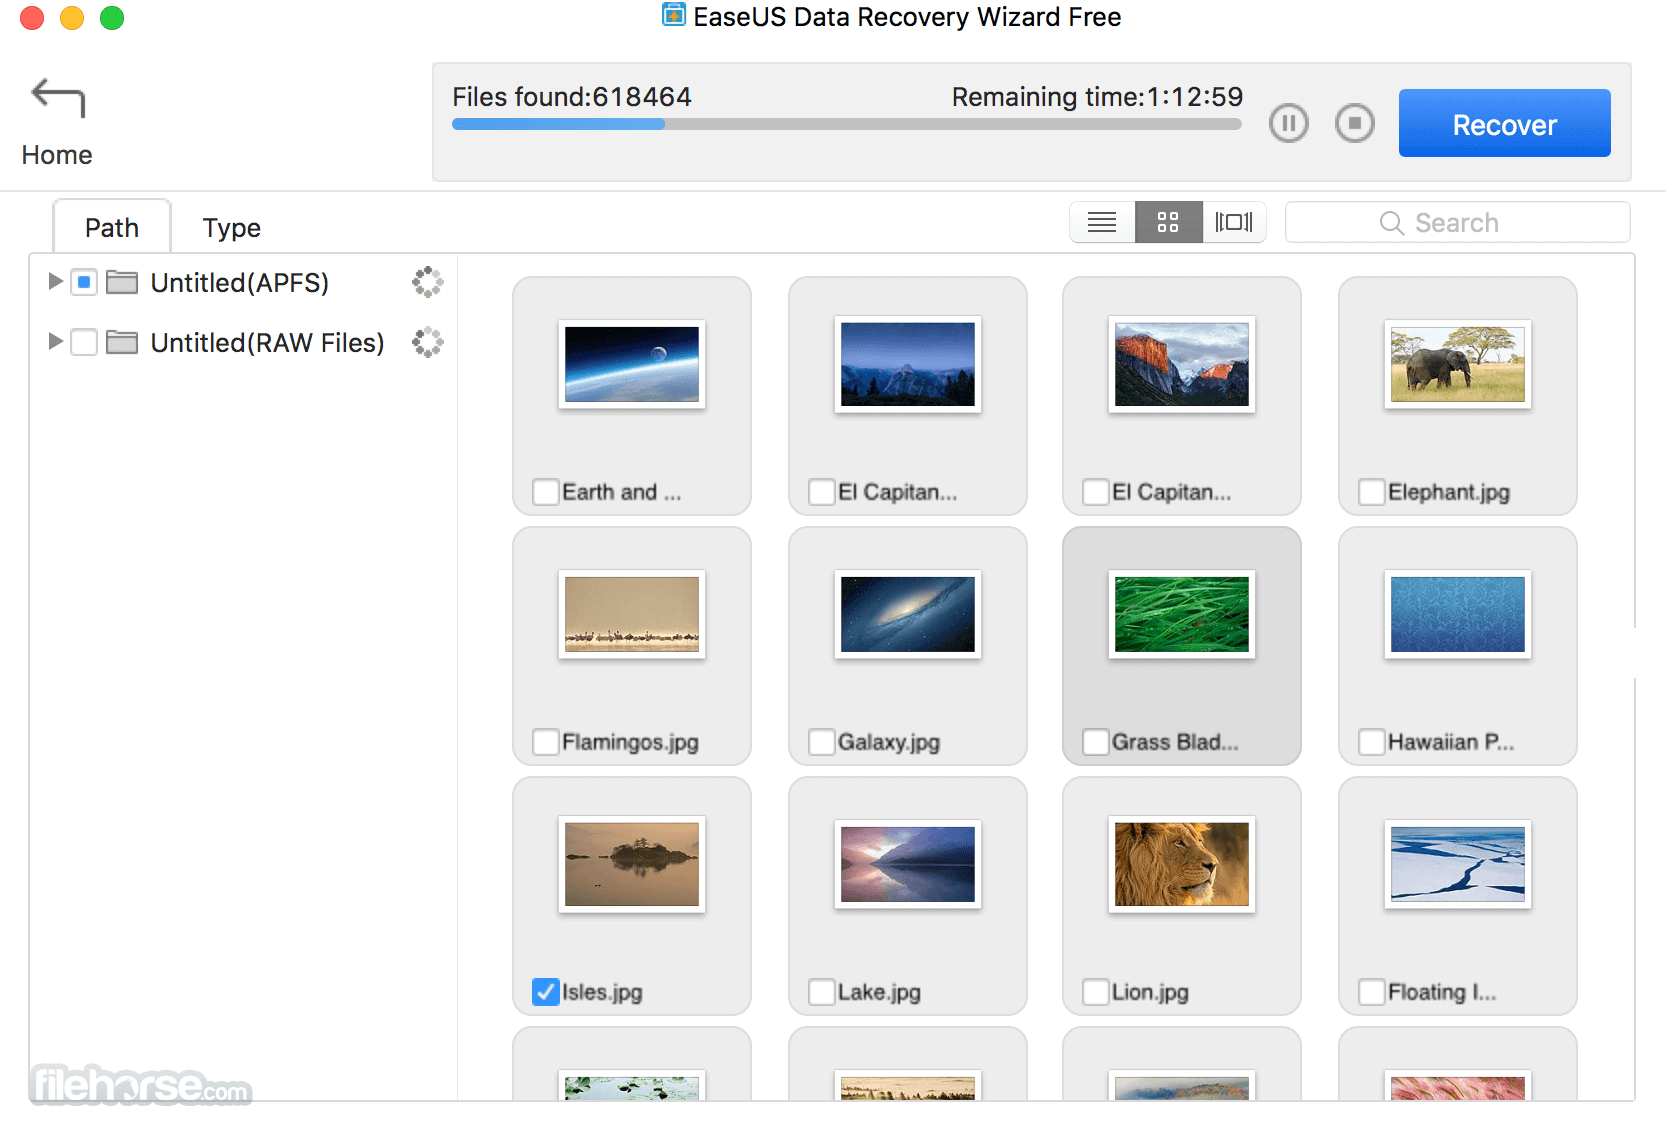Click the Untitled(APFS) label
The height and width of the screenshot is (1136, 1666).
(x=240, y=283)
